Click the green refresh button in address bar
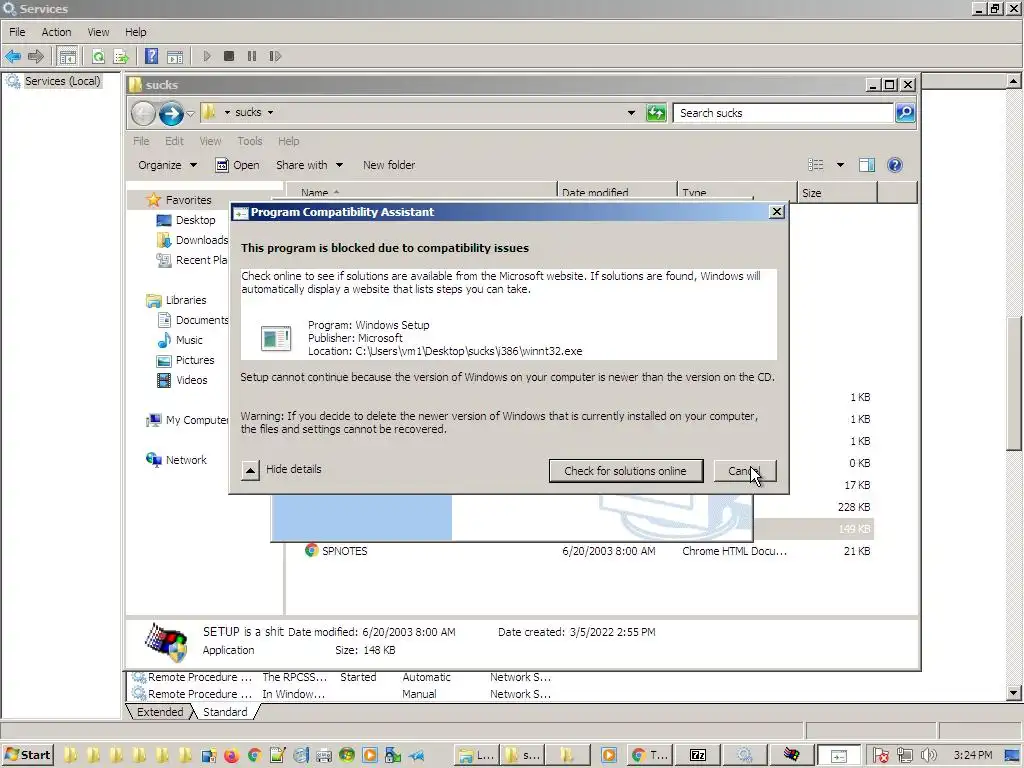 [x=656, y=113]
